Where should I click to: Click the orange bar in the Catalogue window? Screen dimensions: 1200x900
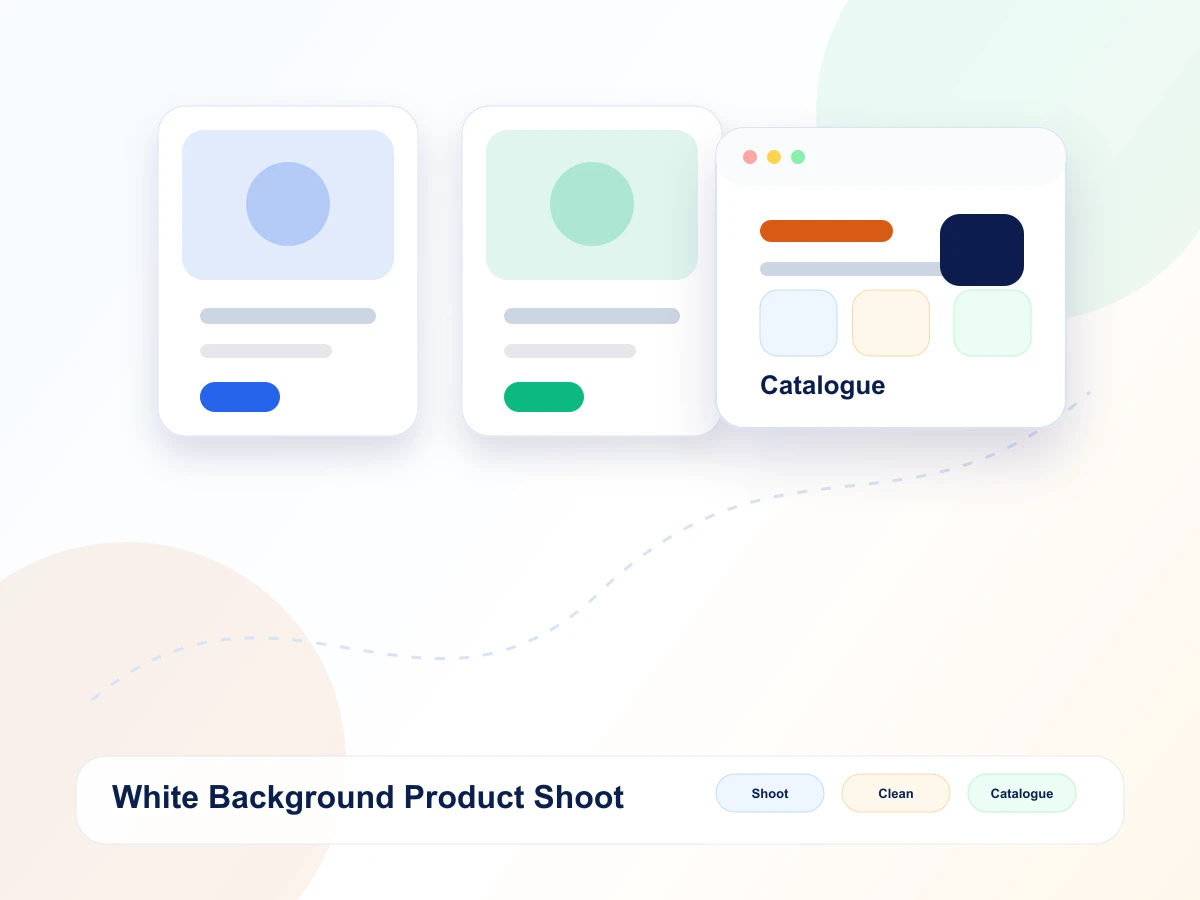click(x=826, y=231)
